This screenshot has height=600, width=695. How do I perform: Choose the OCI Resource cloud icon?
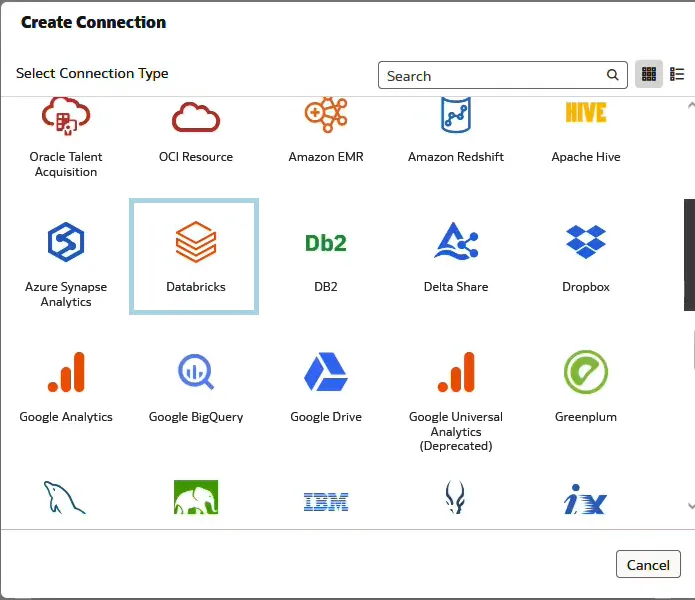click(x=196, y=117)
